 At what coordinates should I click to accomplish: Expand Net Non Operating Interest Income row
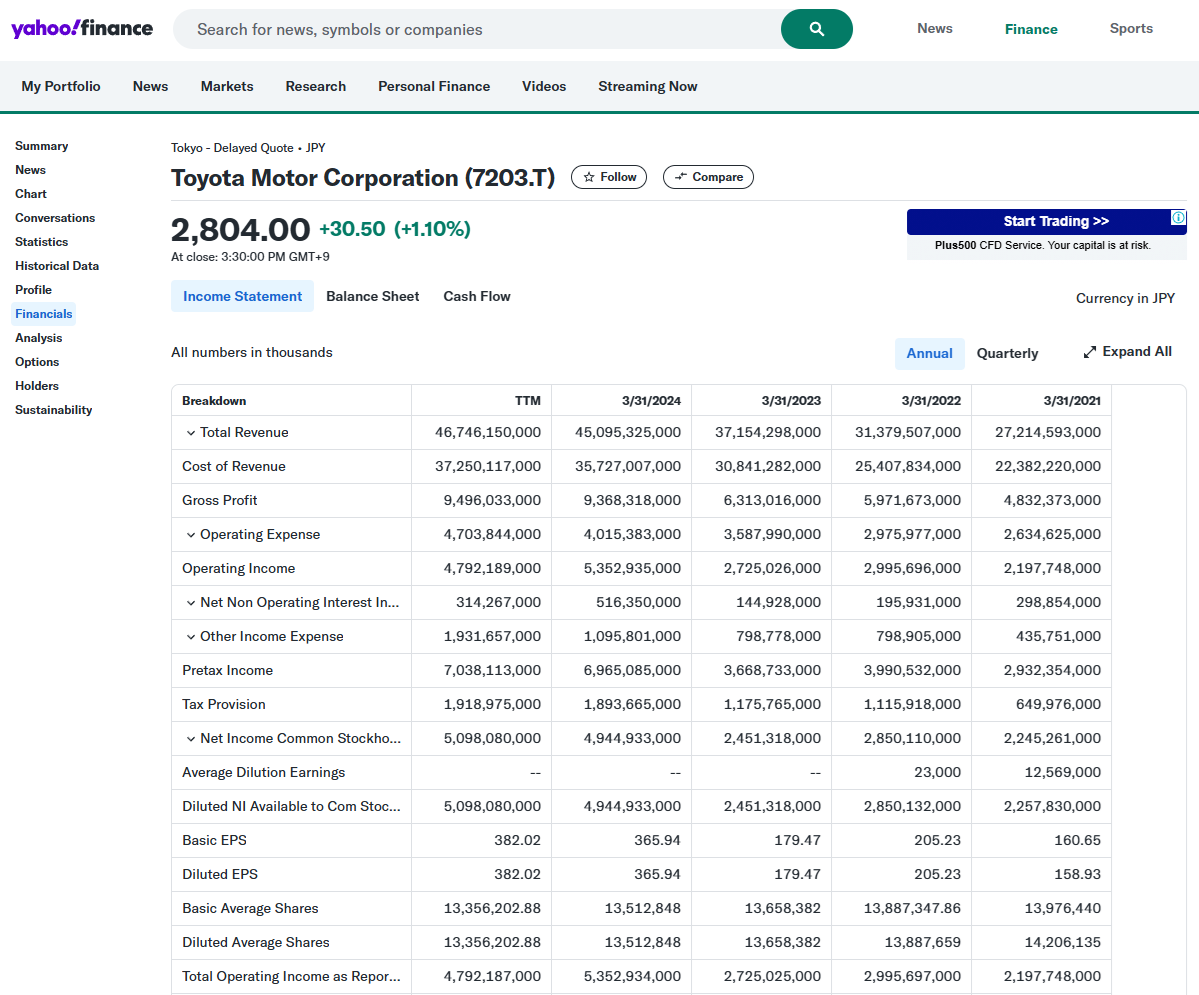(x=191, y=602)
